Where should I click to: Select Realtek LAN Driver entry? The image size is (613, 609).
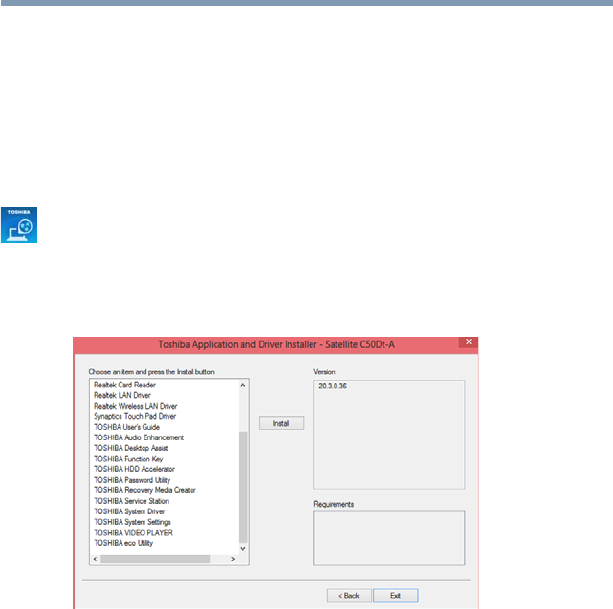coord(122,395)
